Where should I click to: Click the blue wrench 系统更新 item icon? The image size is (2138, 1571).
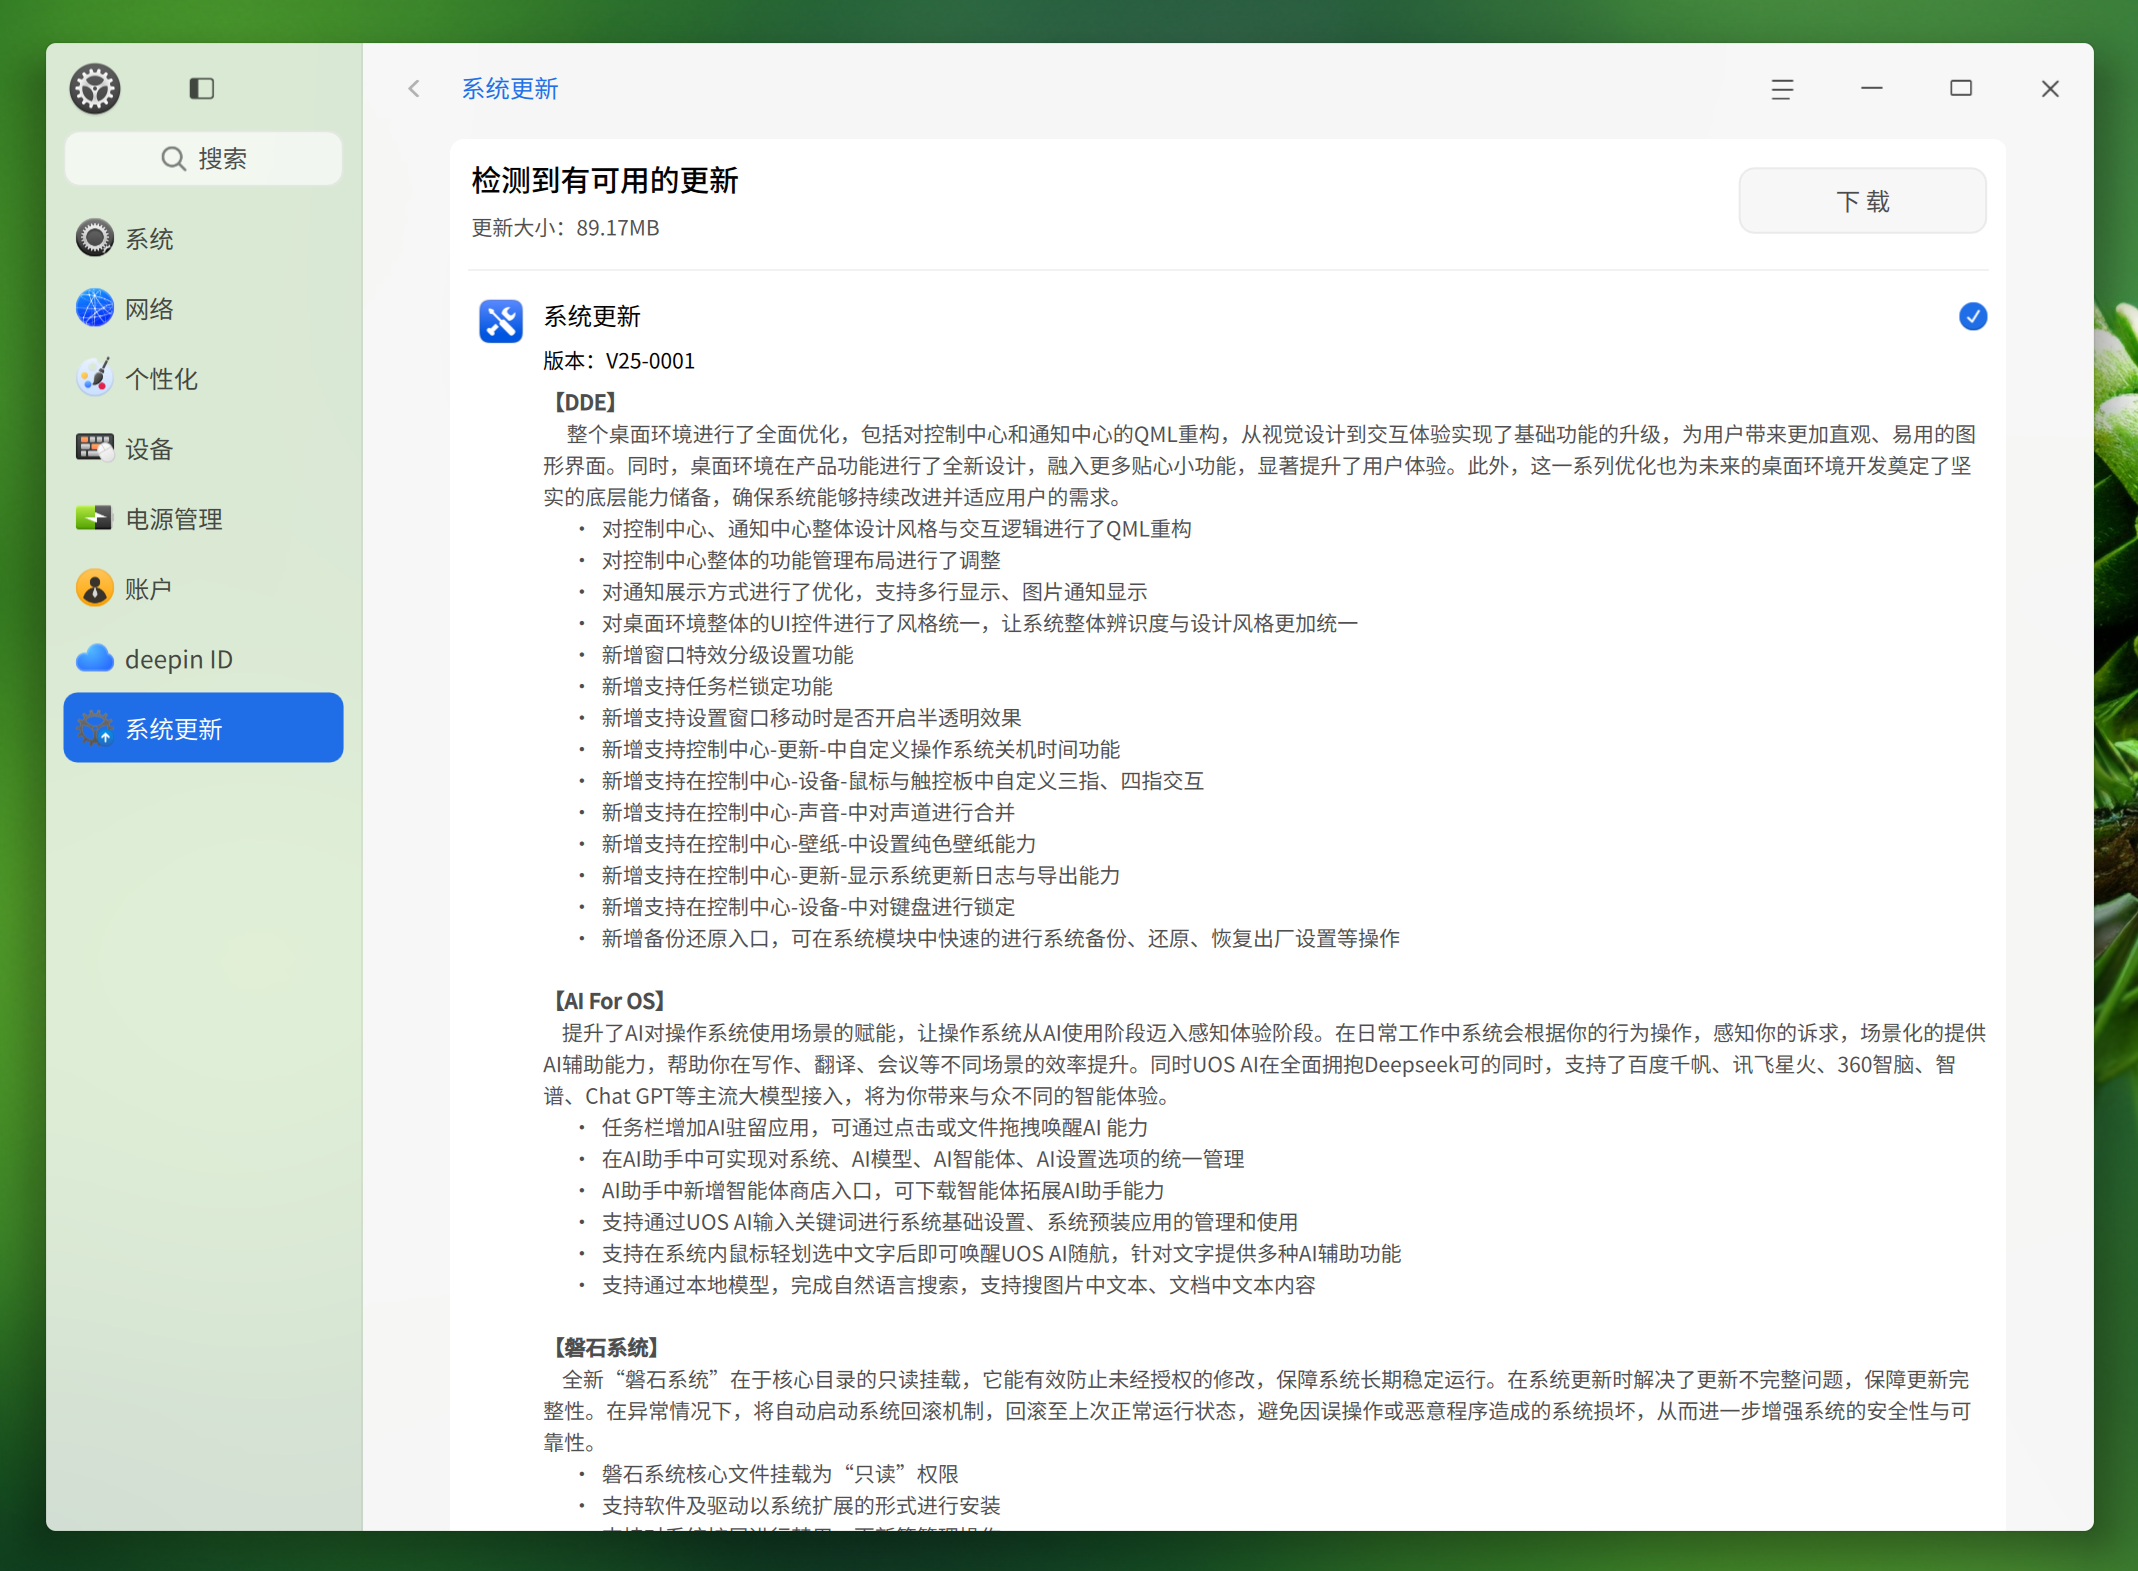coord(501,321)
